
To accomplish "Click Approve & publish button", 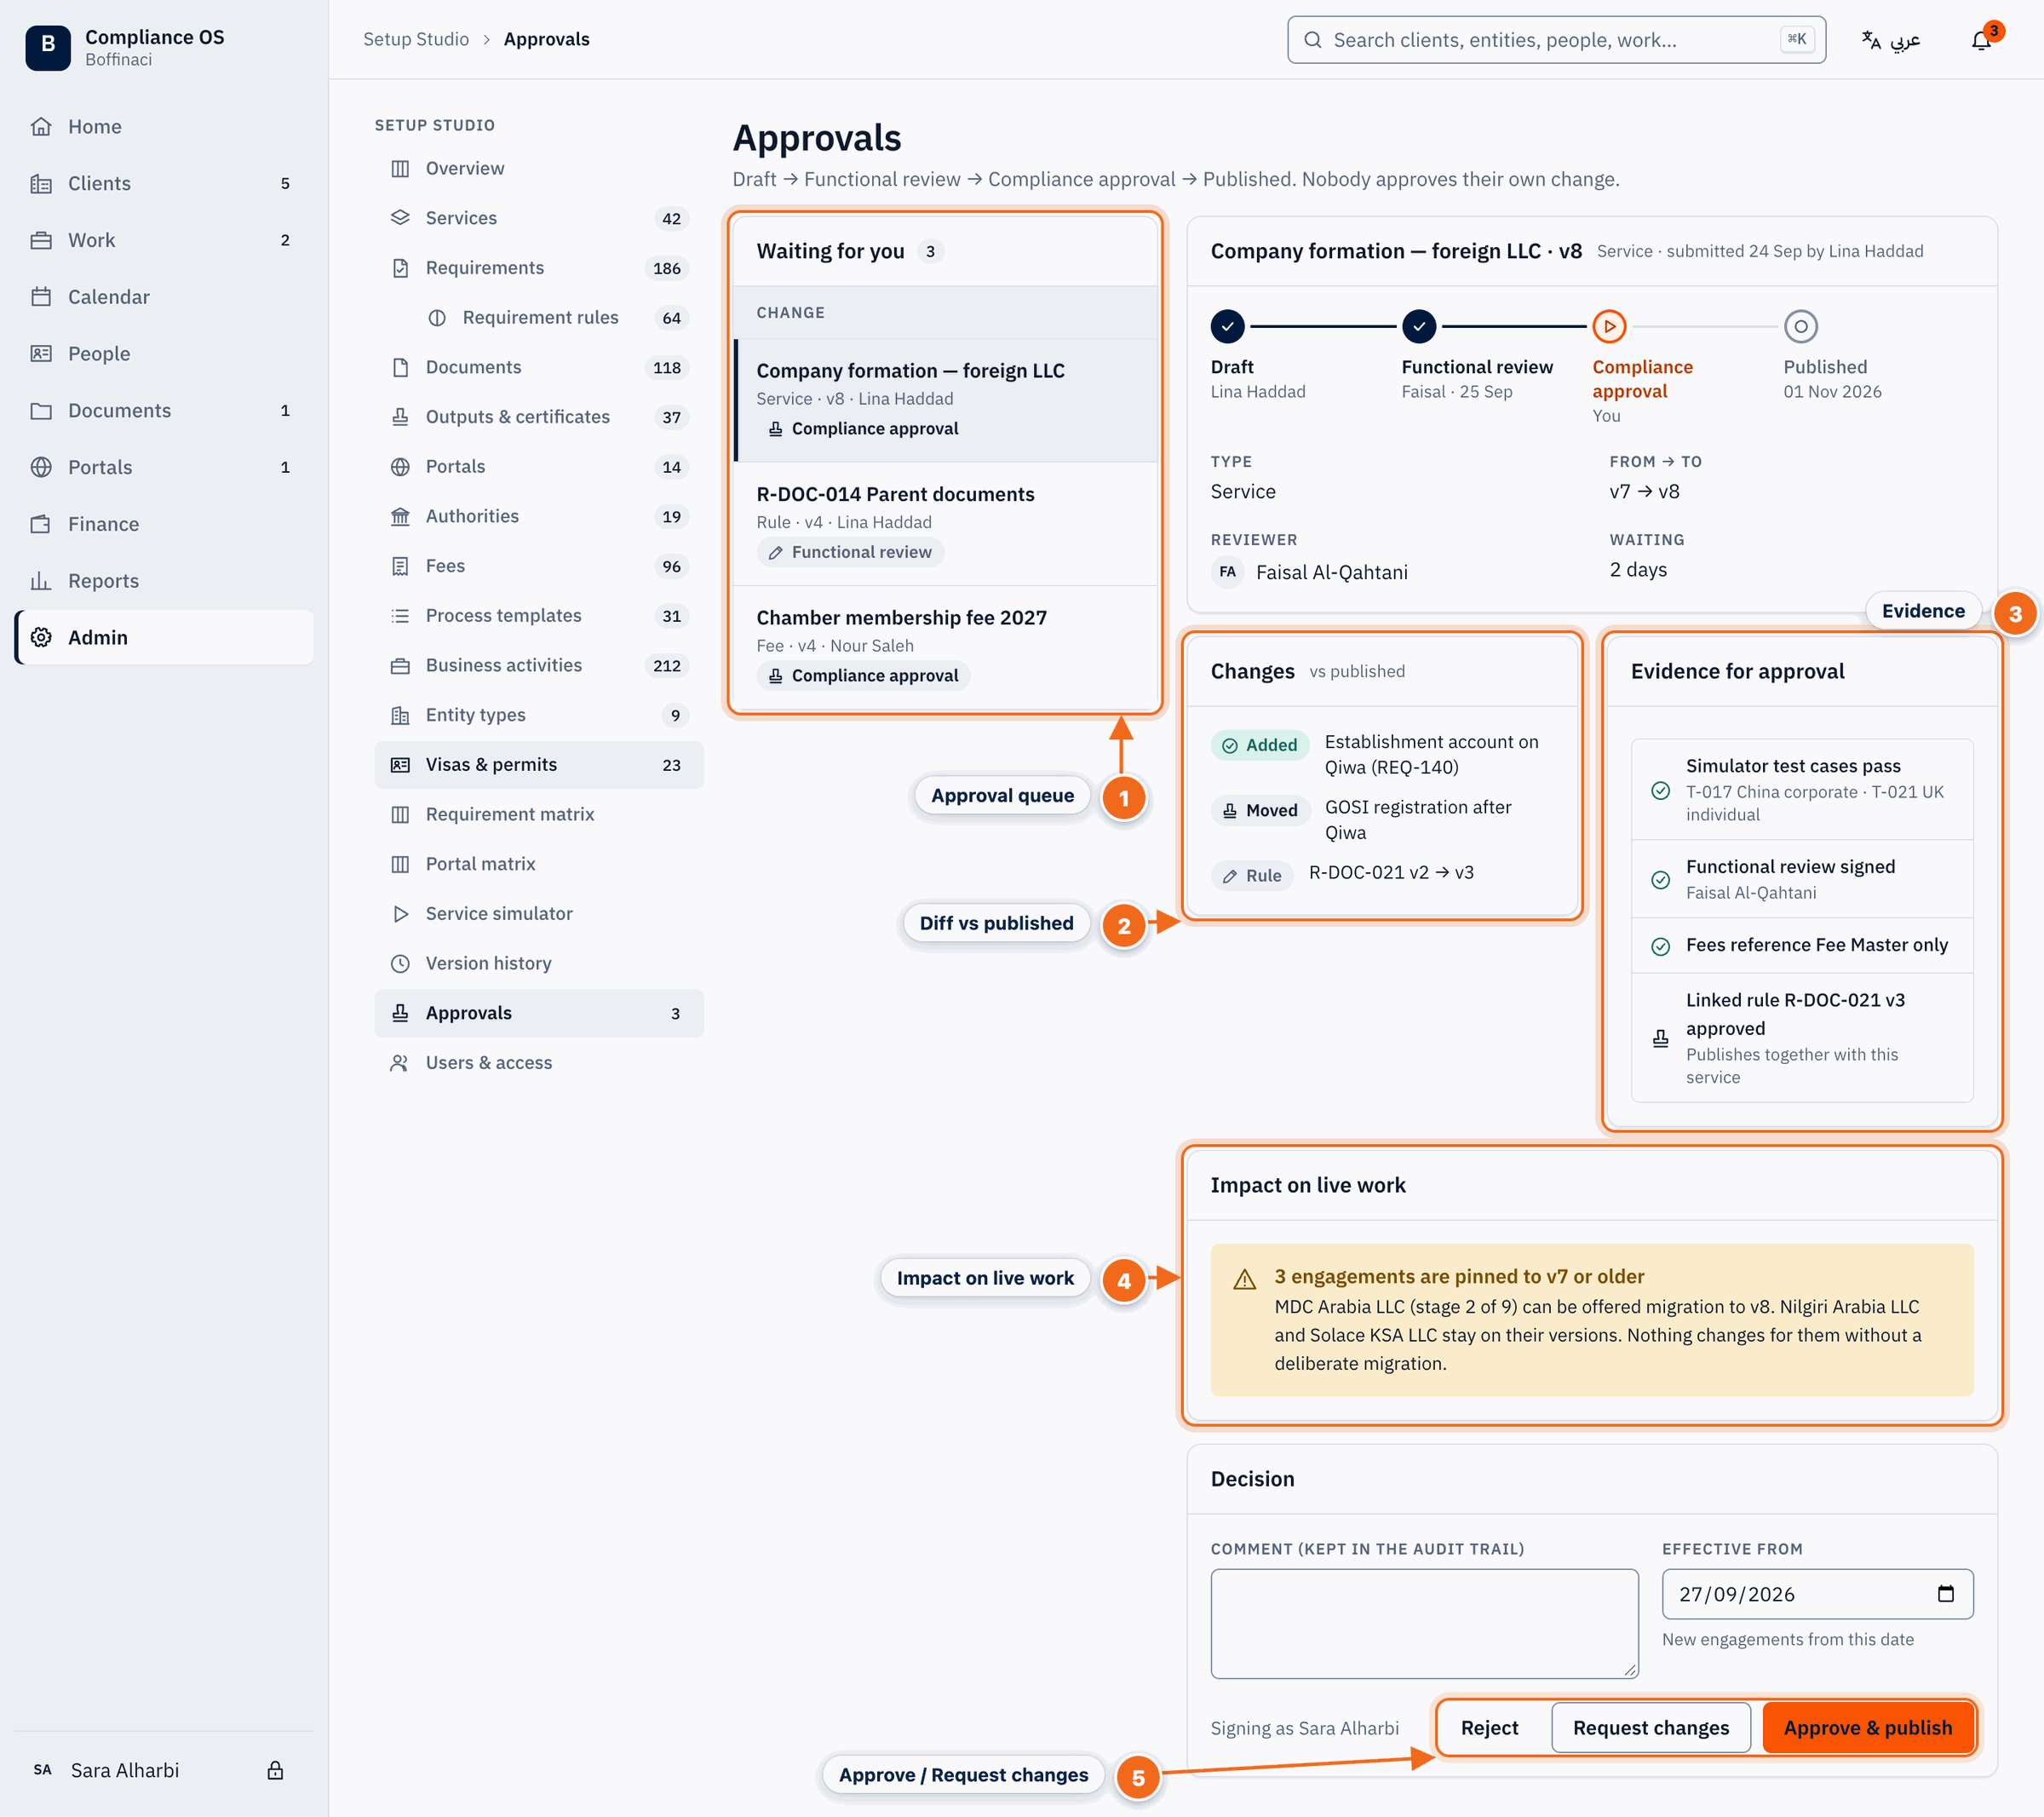I will 1867,1727.
